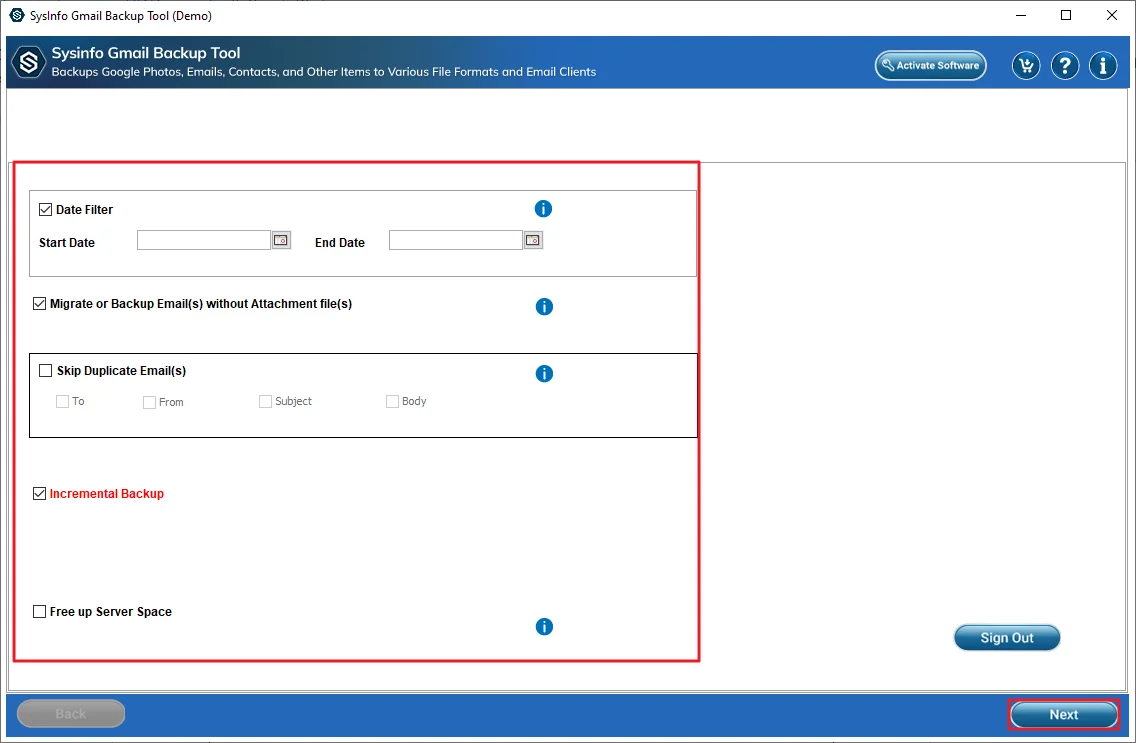The width and height of the screenshot is (1136, 743).
Task: Disable the Date Filter checkbox
Action: (45, 208)
